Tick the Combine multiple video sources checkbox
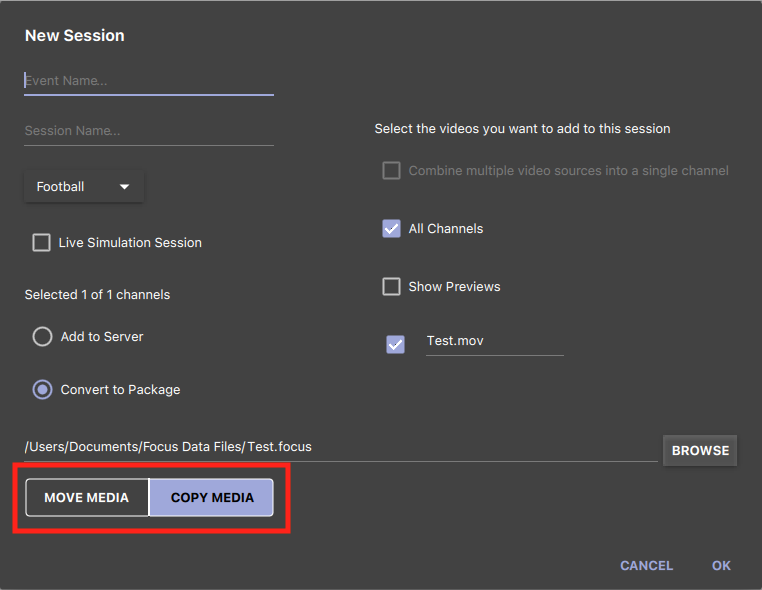This screenshot has width=762, height=590. tap(391, 171)
